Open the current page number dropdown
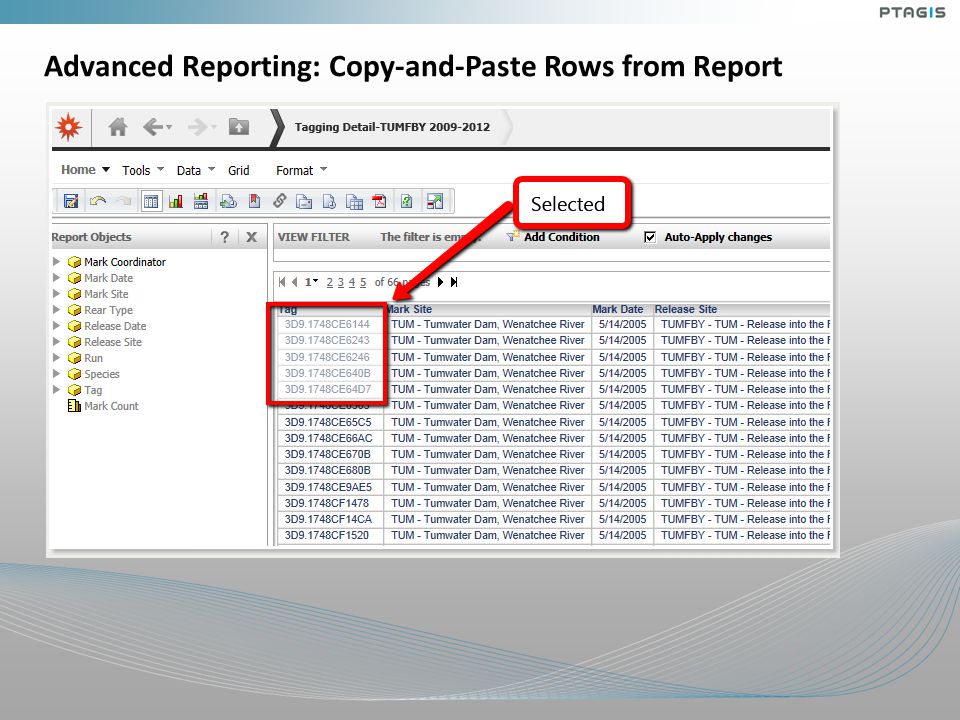The width and height of the screenshot is (960, 720). click(316, 282)
